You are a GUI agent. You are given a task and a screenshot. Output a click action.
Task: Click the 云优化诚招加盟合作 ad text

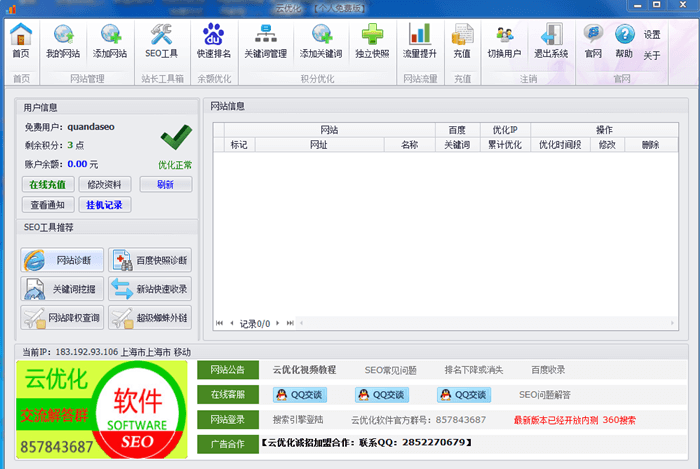(366, 443)
